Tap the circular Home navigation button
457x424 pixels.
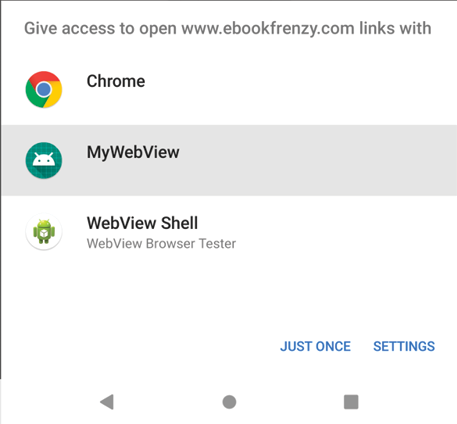(229, 402)
